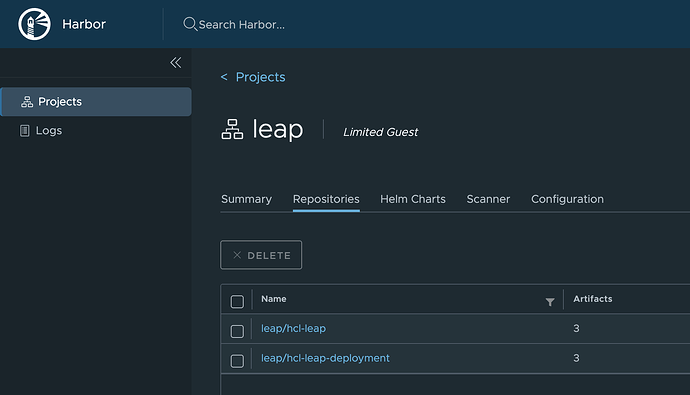Open the Configuration tab

tap(567, 199)
